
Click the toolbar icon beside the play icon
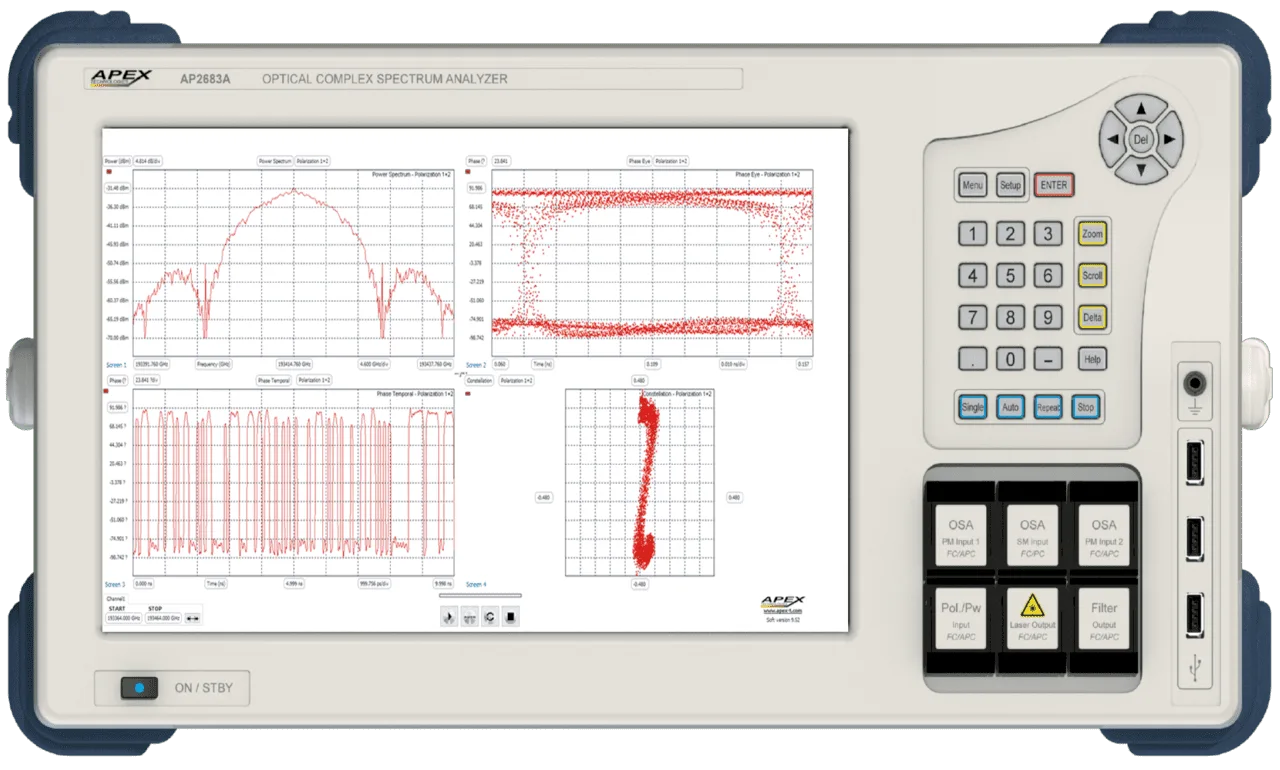point(469,617)
